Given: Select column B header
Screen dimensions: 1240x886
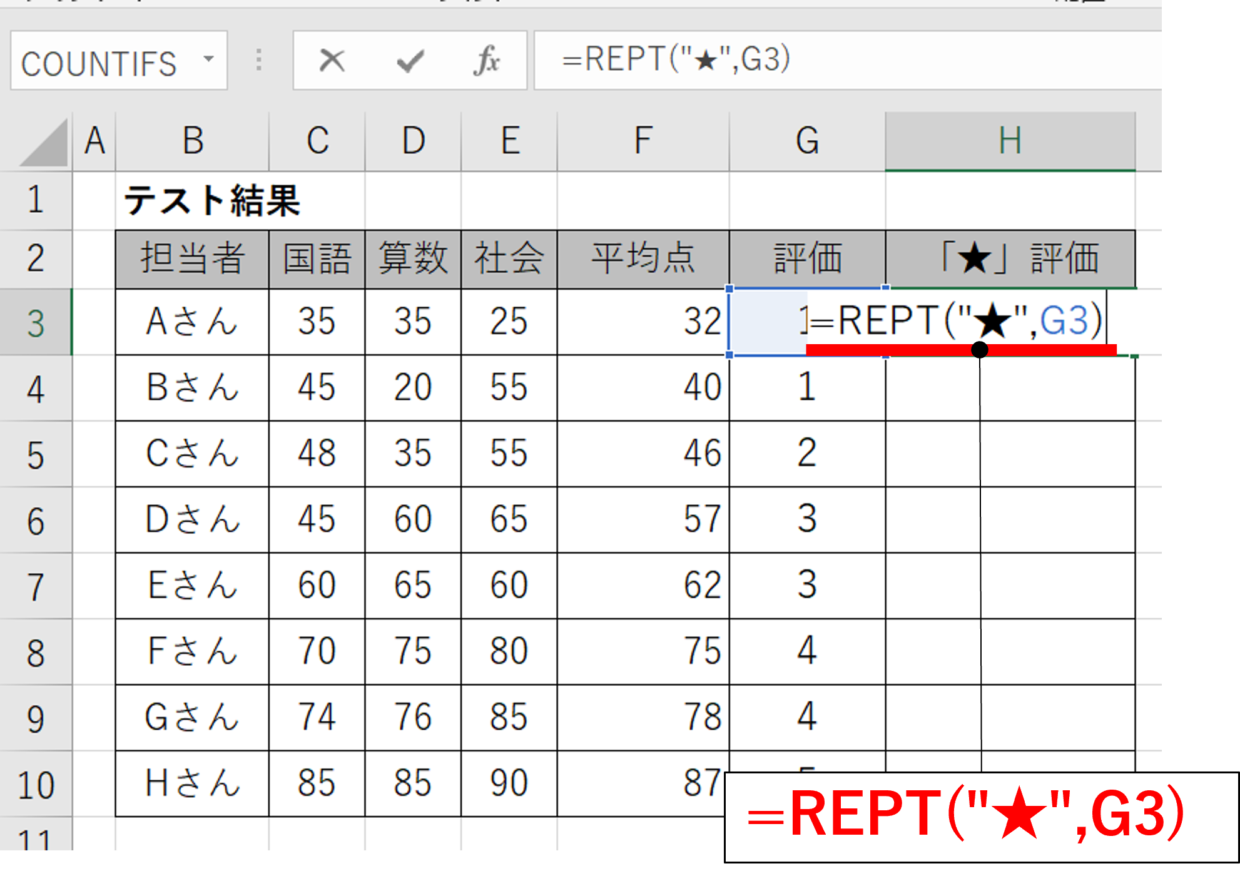Looking at the screenshot, I should (x=192, y=142).
